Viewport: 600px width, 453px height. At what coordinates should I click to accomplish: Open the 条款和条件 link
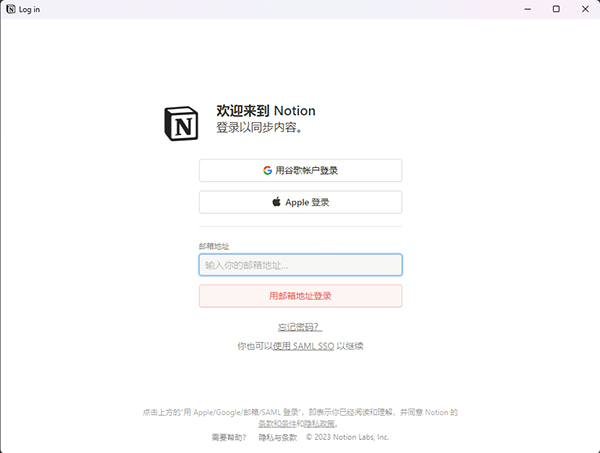point(277,424)
